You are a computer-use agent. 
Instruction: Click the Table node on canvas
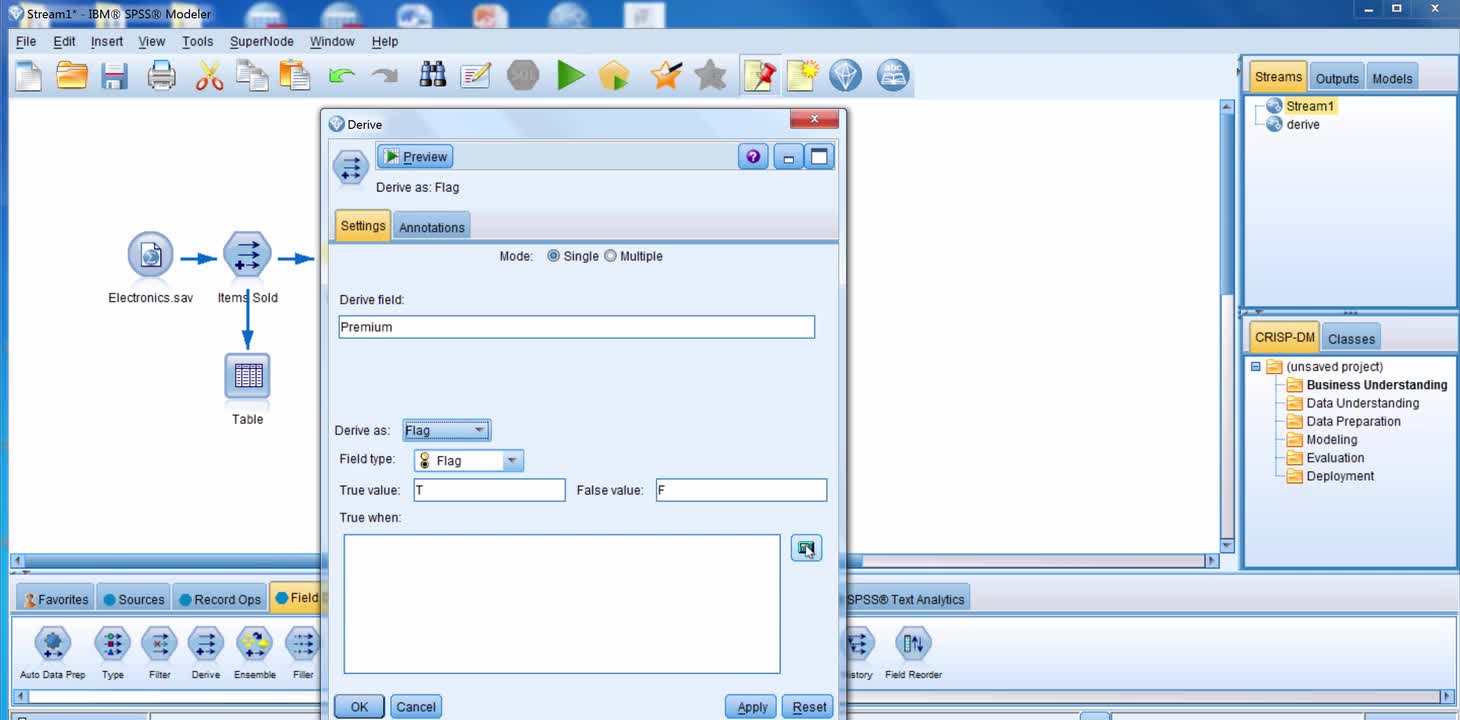coord(247,377)
